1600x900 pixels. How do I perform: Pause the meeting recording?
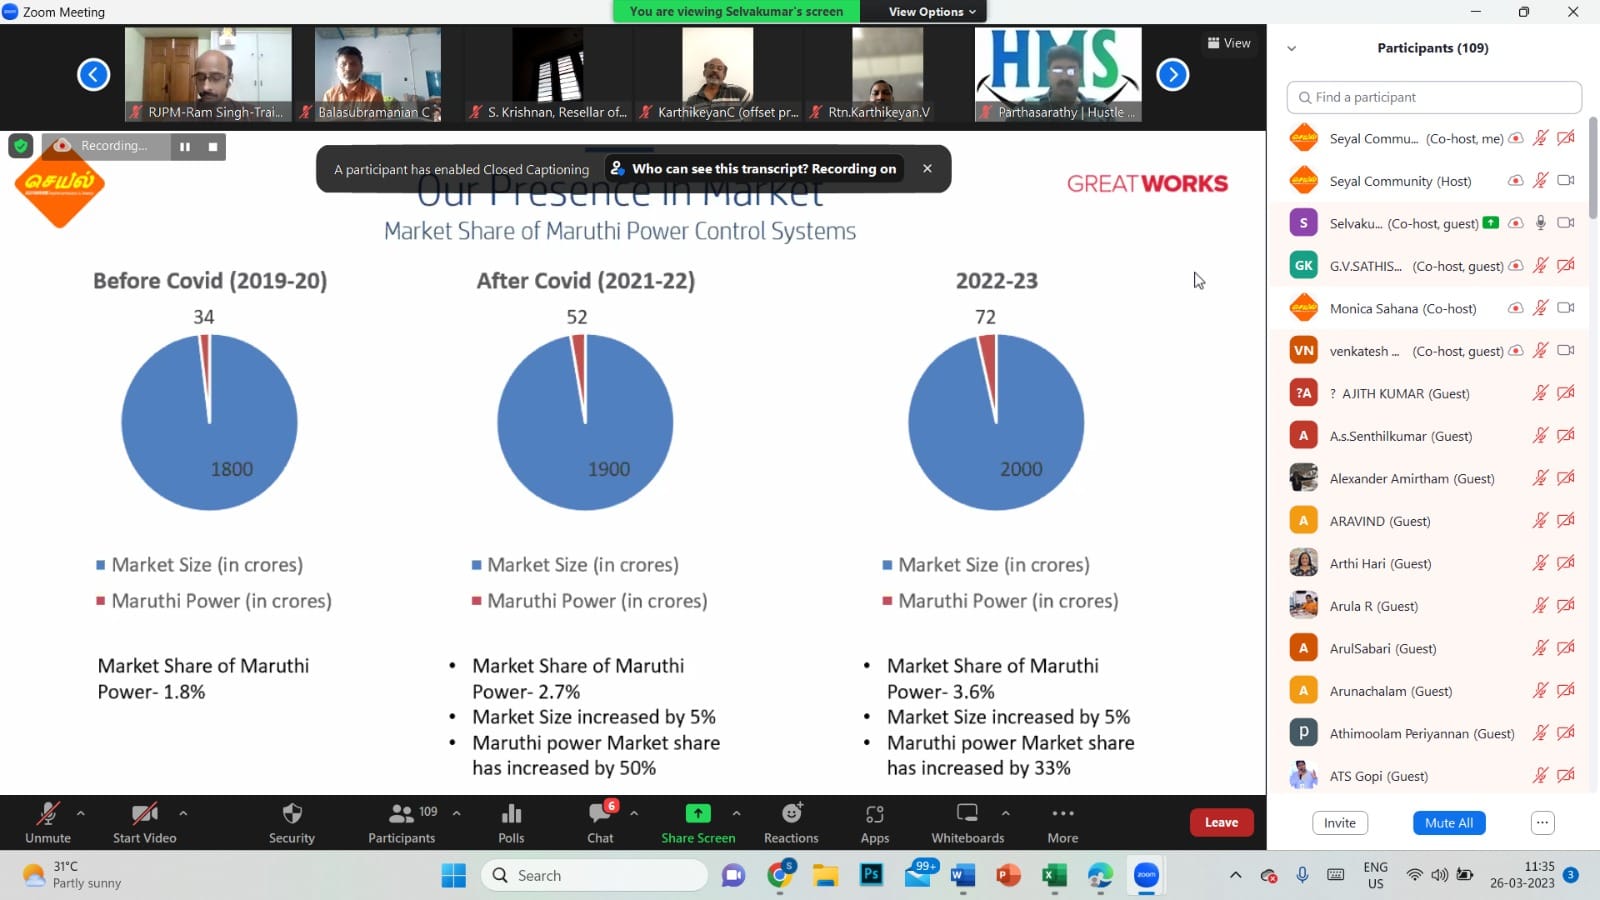185,147
